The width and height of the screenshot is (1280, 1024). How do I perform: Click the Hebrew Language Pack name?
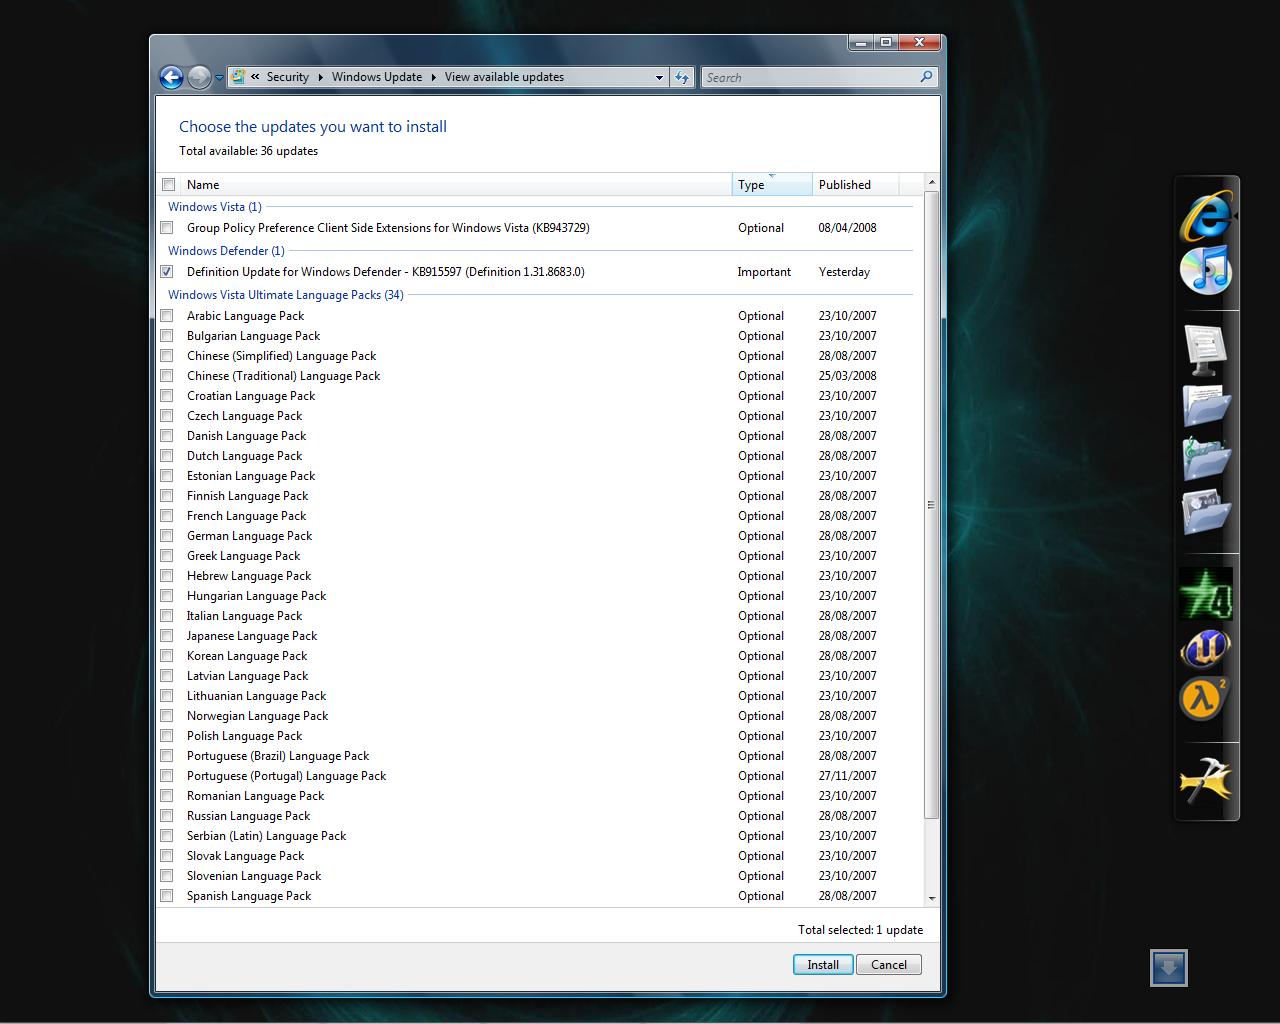pyautogui.click(x=249, y=576)
